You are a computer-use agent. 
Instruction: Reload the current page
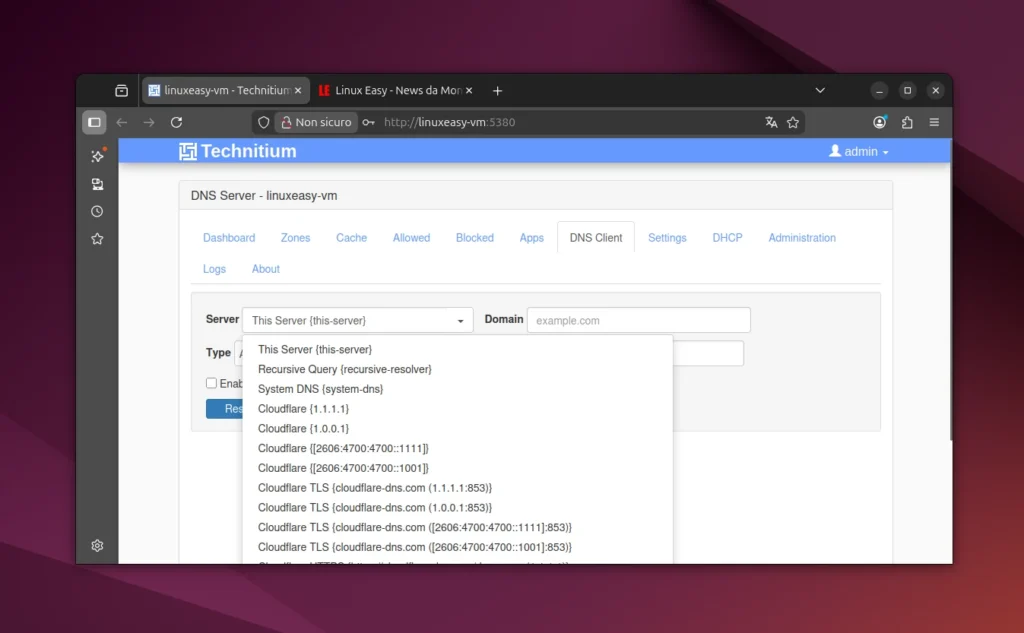(177, 122)
